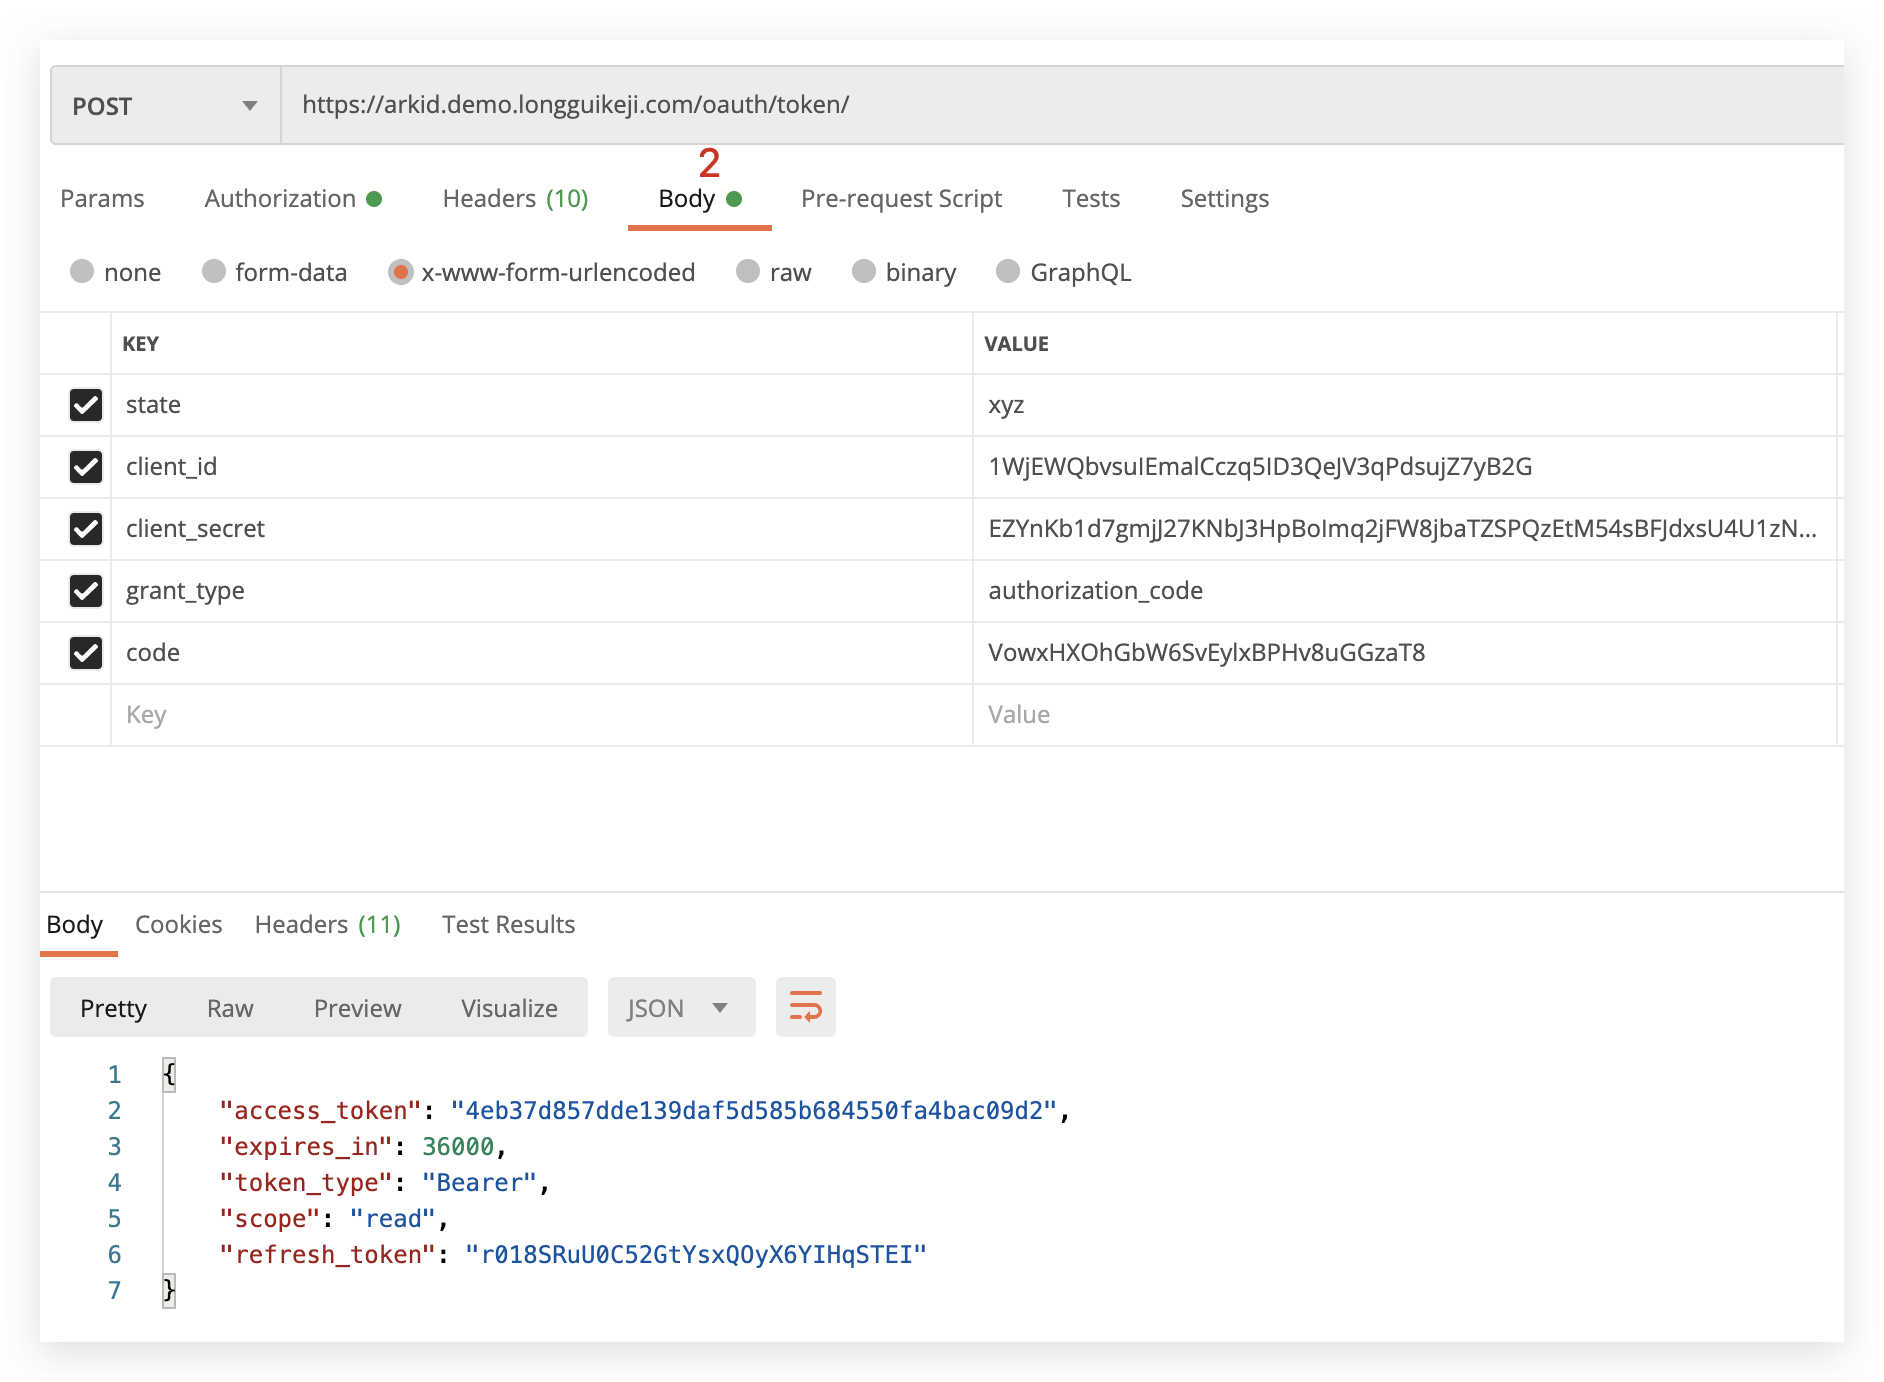Switch to Visualize response view
1884x1382 pixels.
tap(509, 1008)
